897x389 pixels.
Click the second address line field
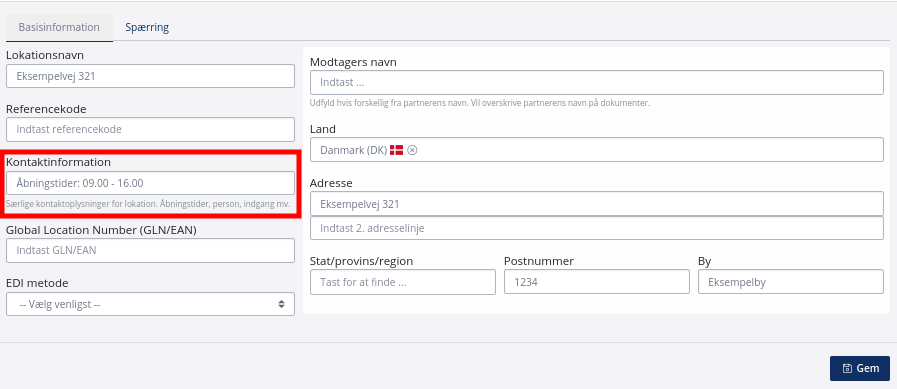pyautogui.click(x=597, y=228)
